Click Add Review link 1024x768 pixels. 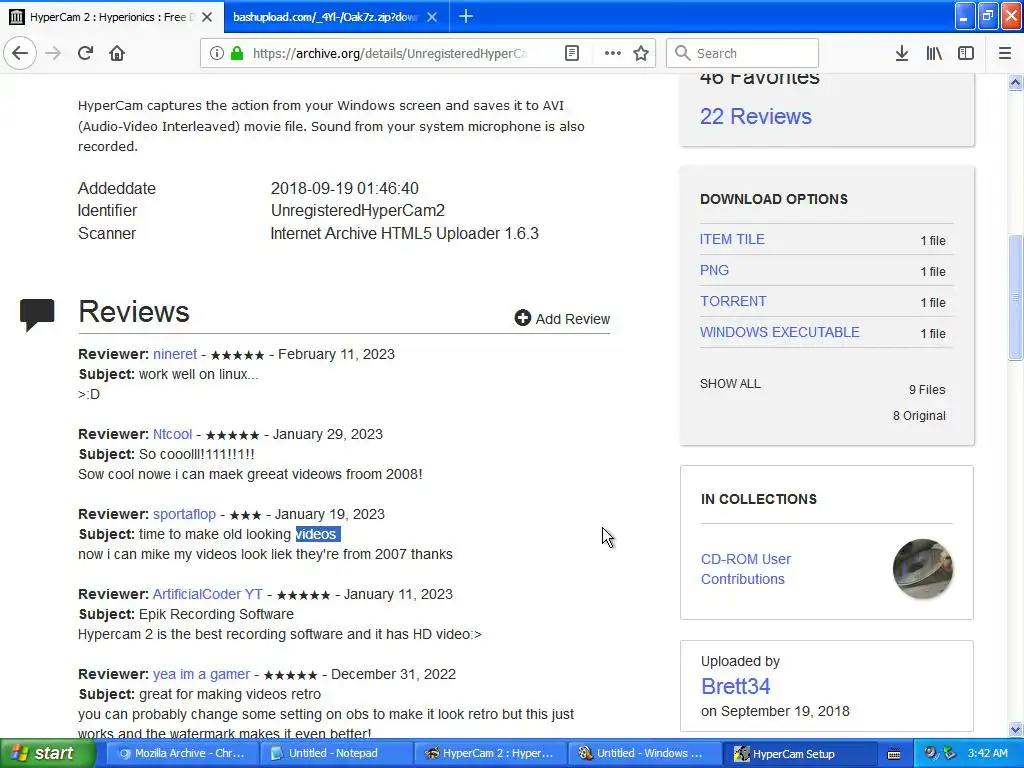click(573, 319)
